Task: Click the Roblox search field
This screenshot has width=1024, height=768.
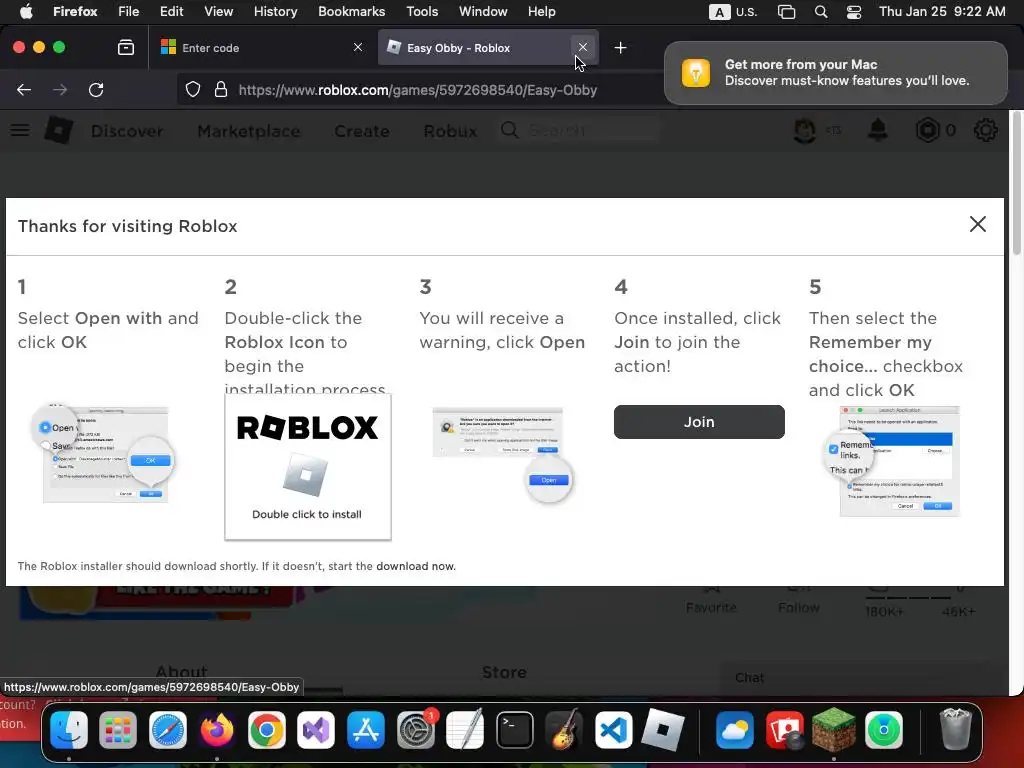Action: tap(579, 130)
